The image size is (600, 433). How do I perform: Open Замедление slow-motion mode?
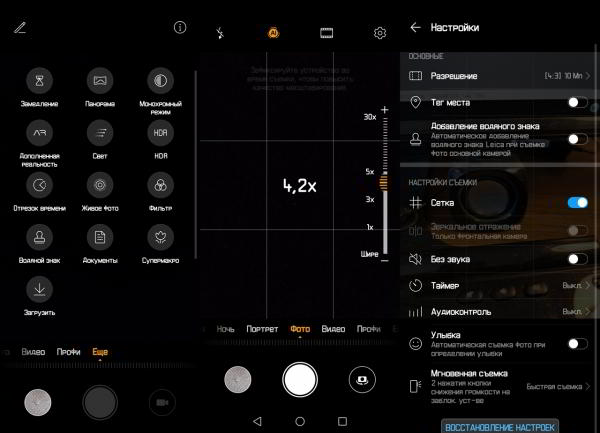(x=40, y=80)
